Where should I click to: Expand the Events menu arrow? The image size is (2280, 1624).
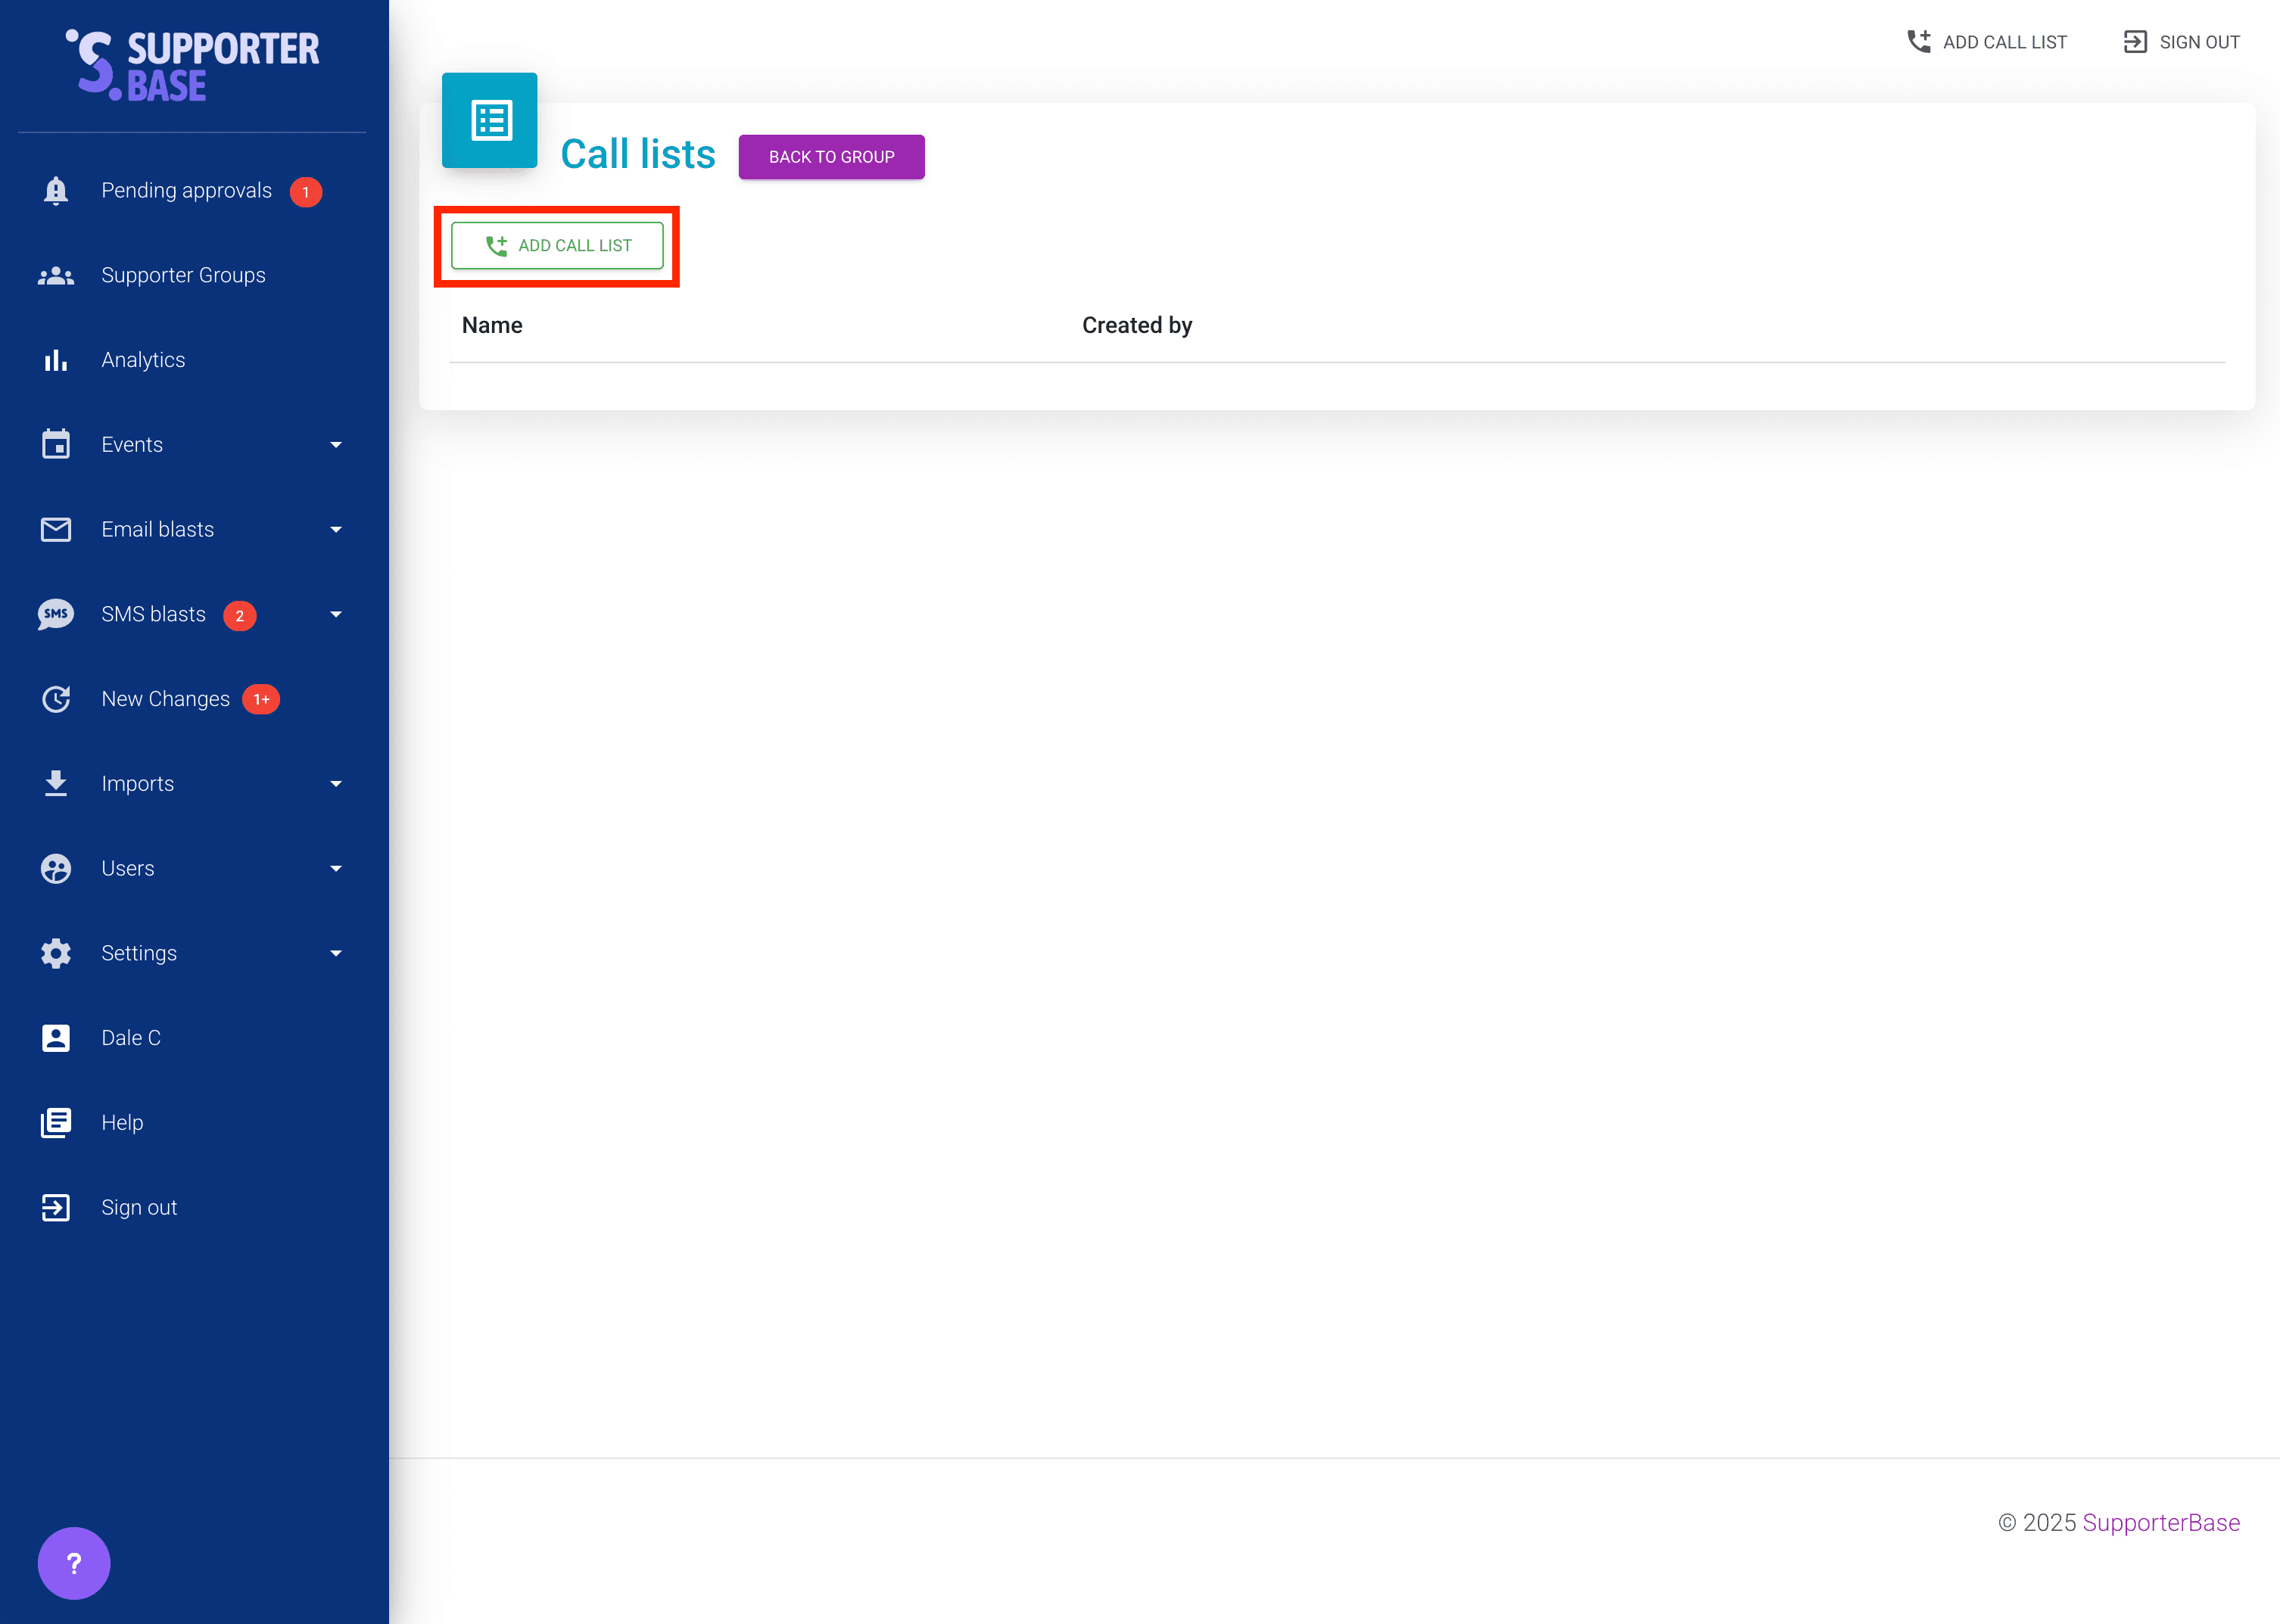336,445
